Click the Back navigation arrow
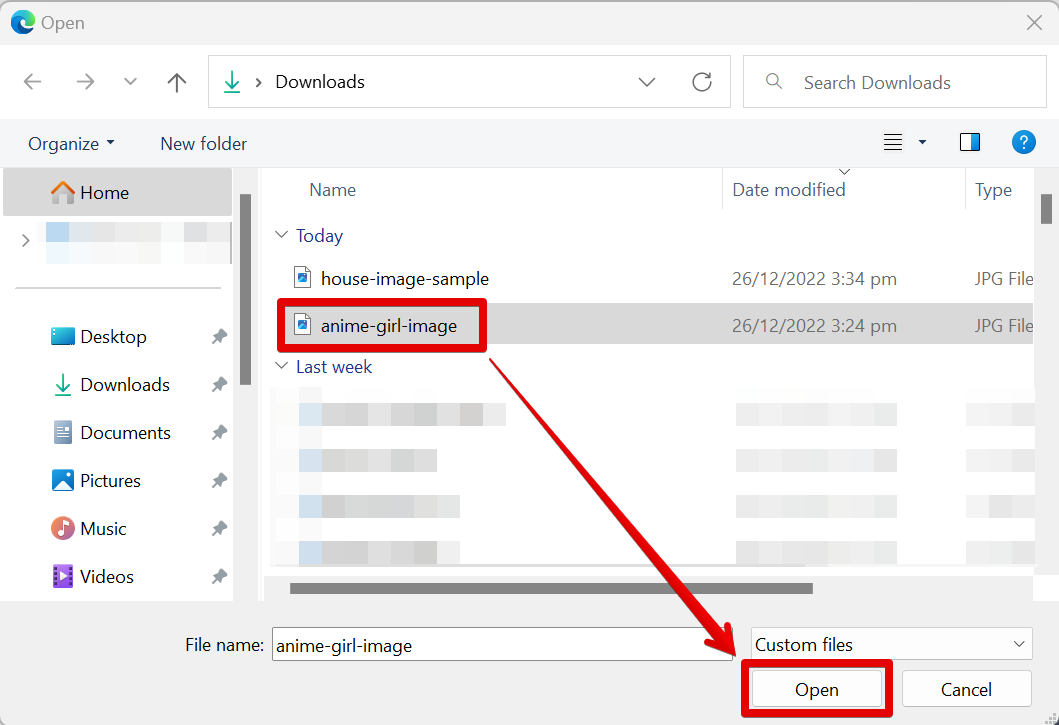 33,82
